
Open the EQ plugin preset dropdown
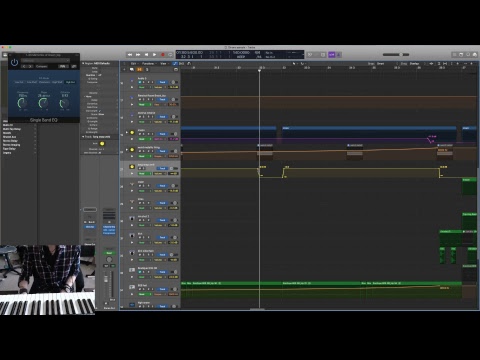(x=45, y=60)
